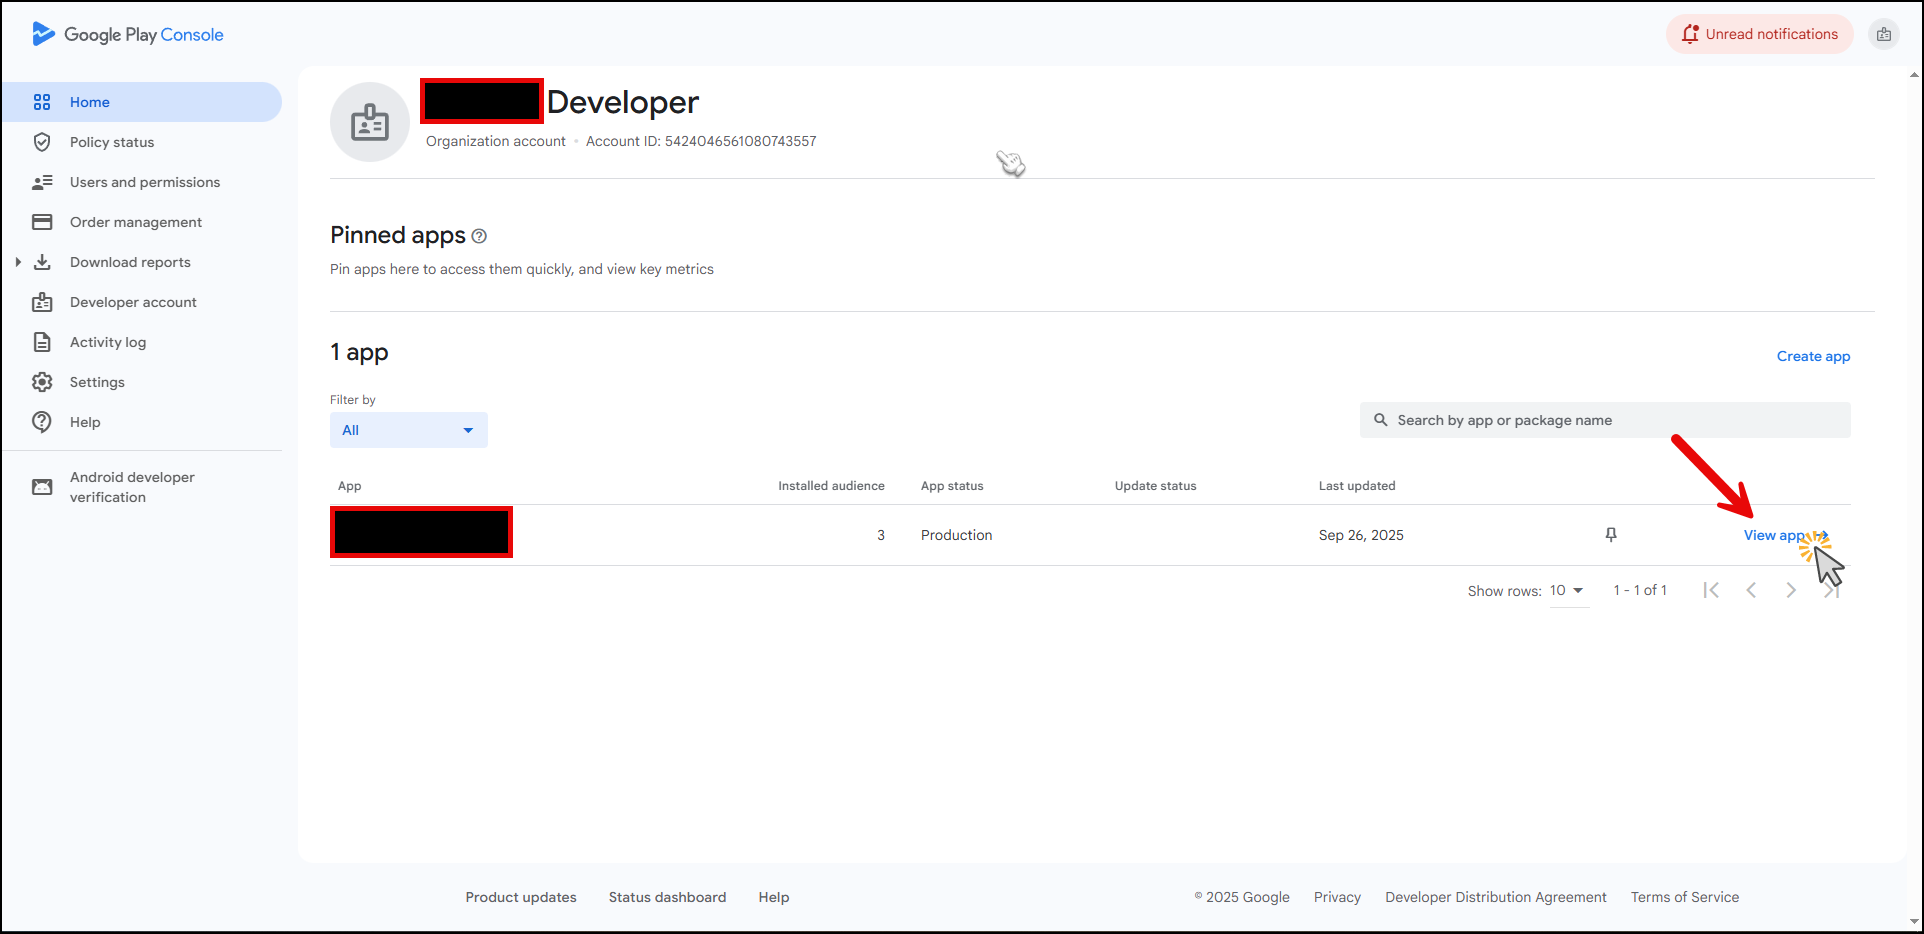This screenshot has height=934, width=1924.
Task: Click the Google Play Console logo
Action: click(128, 34)
